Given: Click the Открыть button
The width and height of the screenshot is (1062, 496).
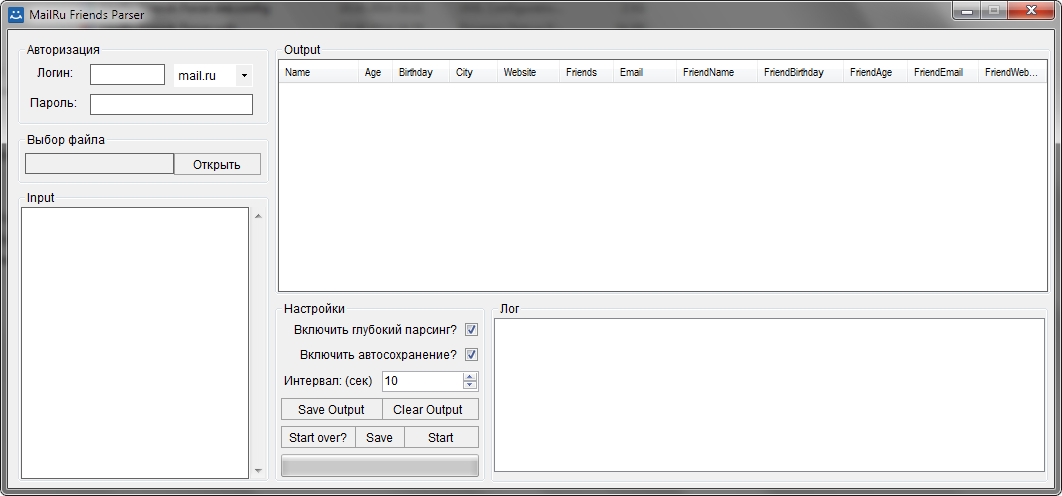Looking at the screenshot, I should (217, 165).
